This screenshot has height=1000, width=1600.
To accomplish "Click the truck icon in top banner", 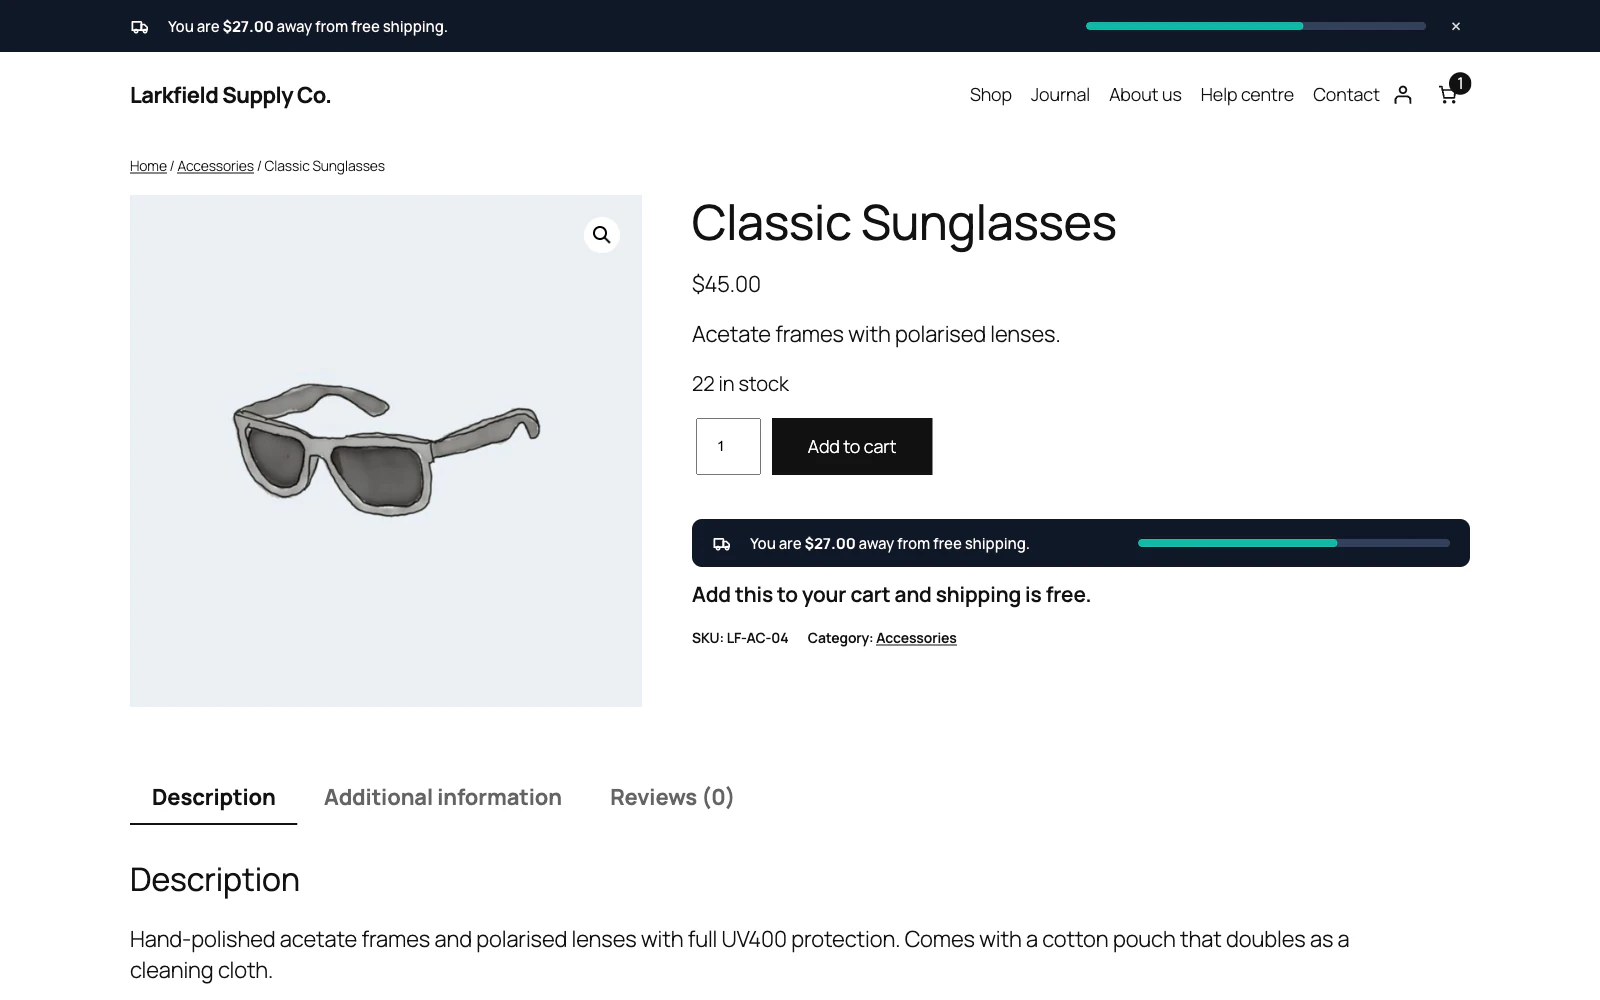I will coord(140,27).
